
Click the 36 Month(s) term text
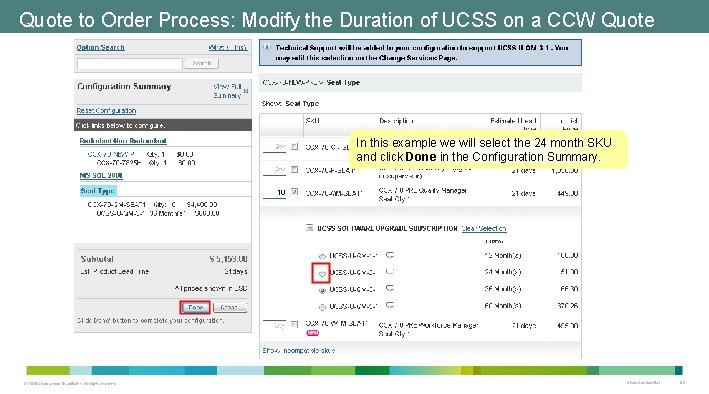click(503, 289)
